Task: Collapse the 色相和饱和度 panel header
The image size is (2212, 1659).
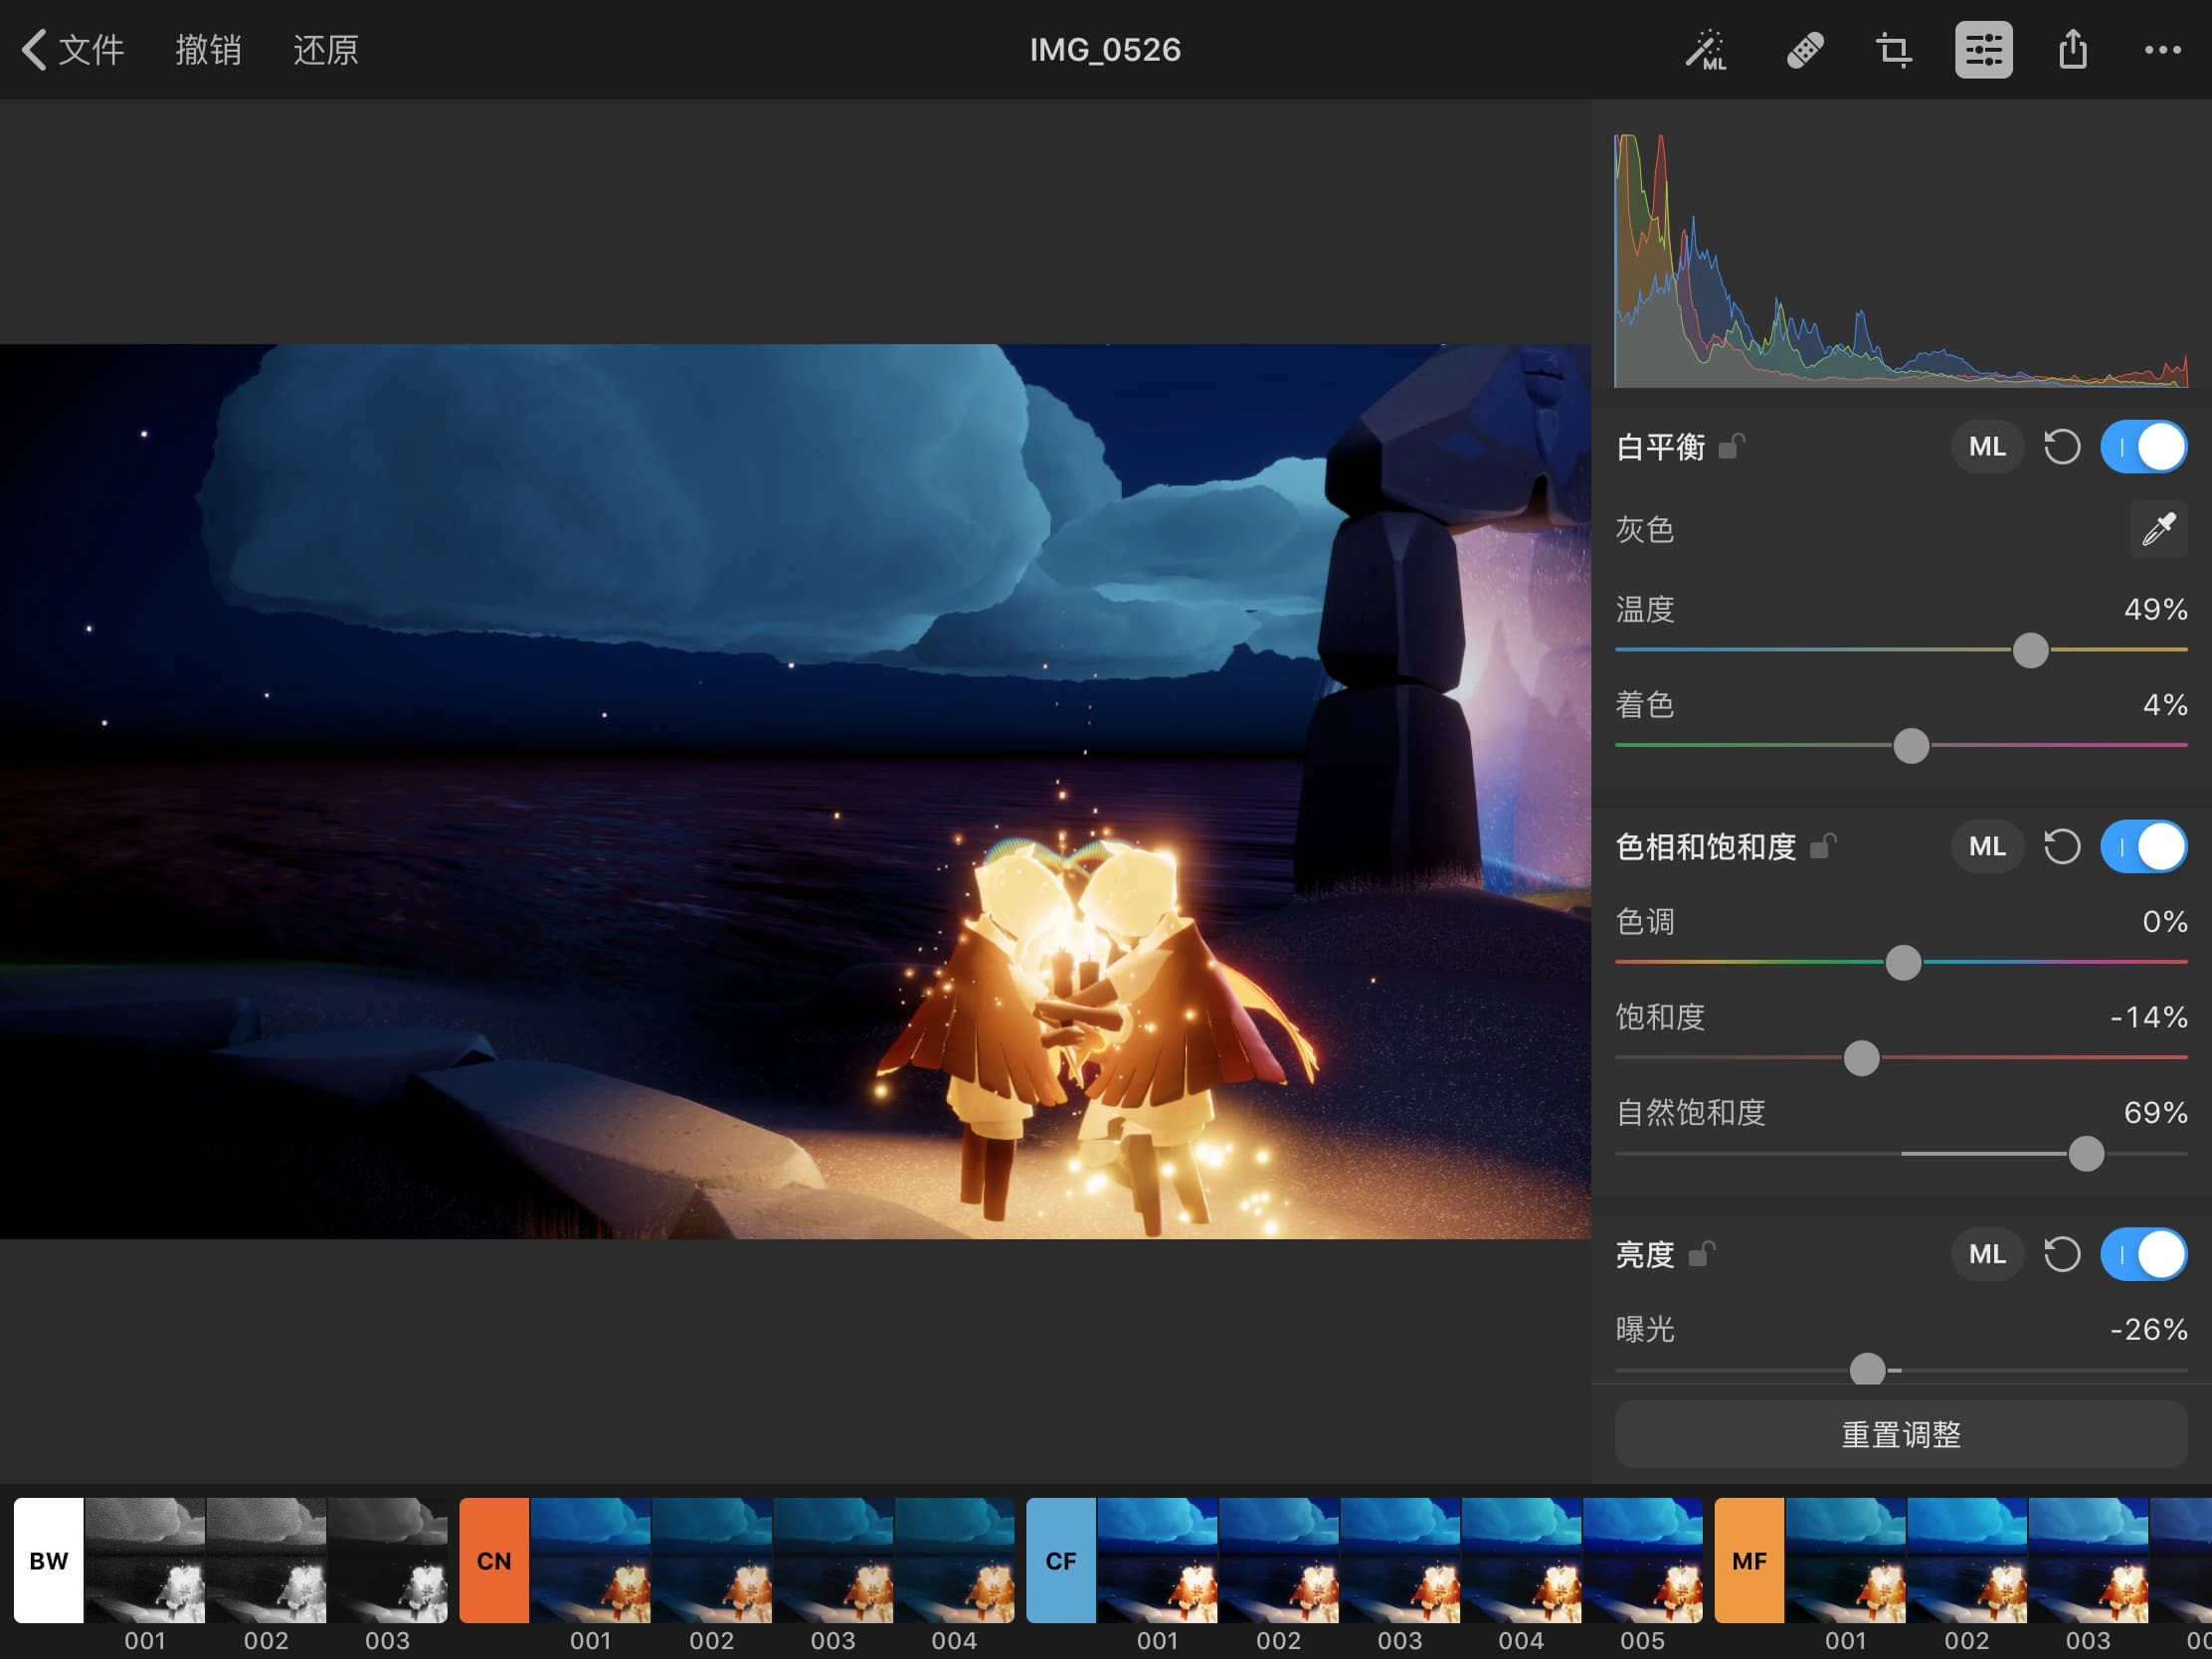Action: click(1705, 846)
